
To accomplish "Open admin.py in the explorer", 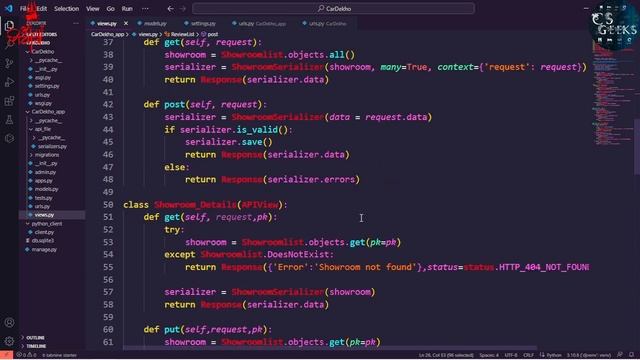I will click(42, 172).
